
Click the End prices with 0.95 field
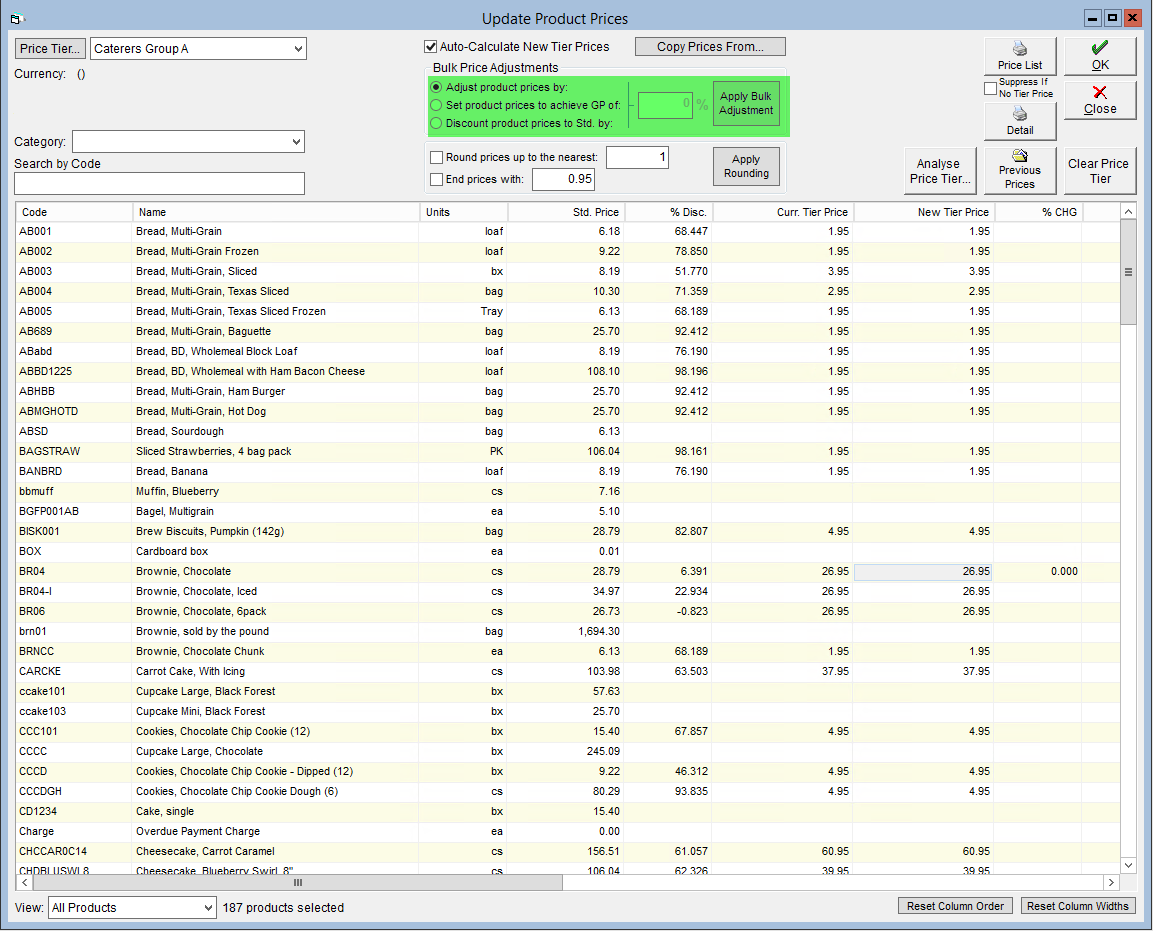pos(563,179)
